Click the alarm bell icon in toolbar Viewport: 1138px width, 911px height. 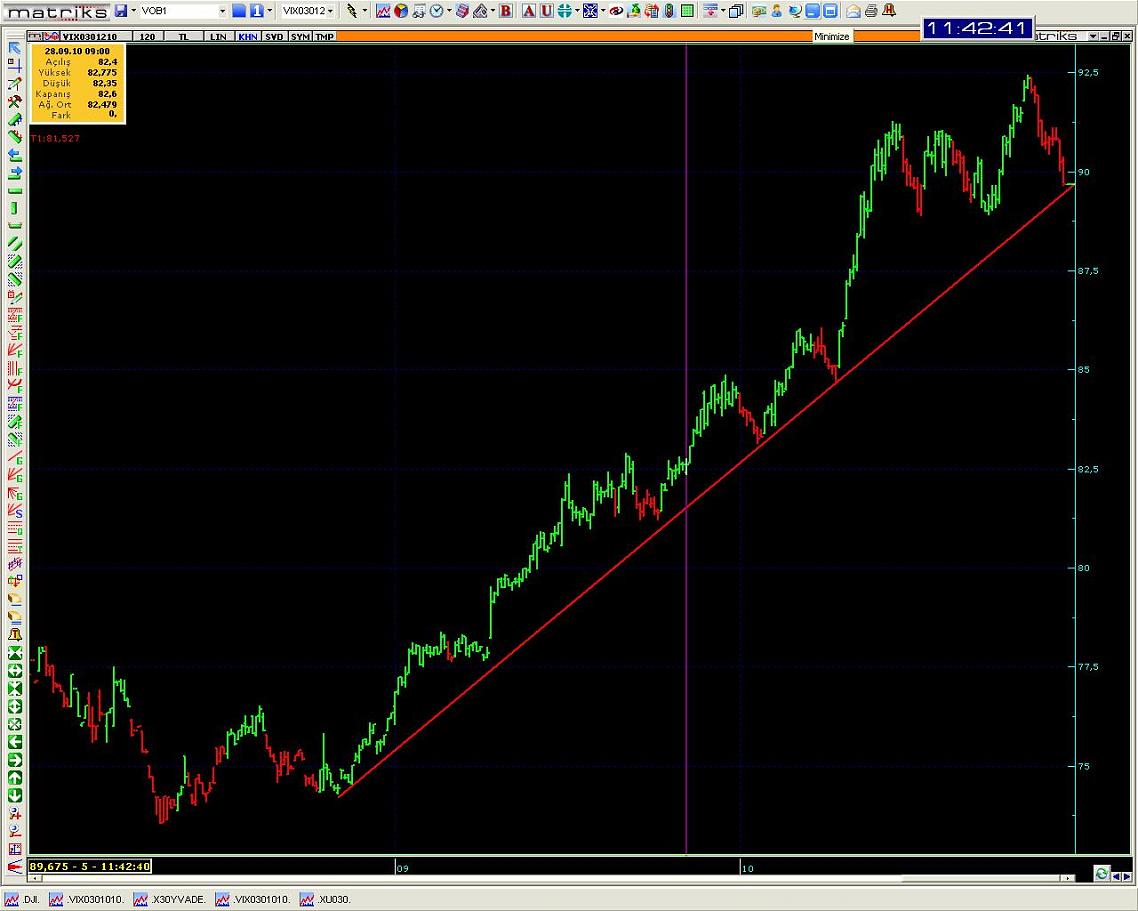click(x=888, y=11)
